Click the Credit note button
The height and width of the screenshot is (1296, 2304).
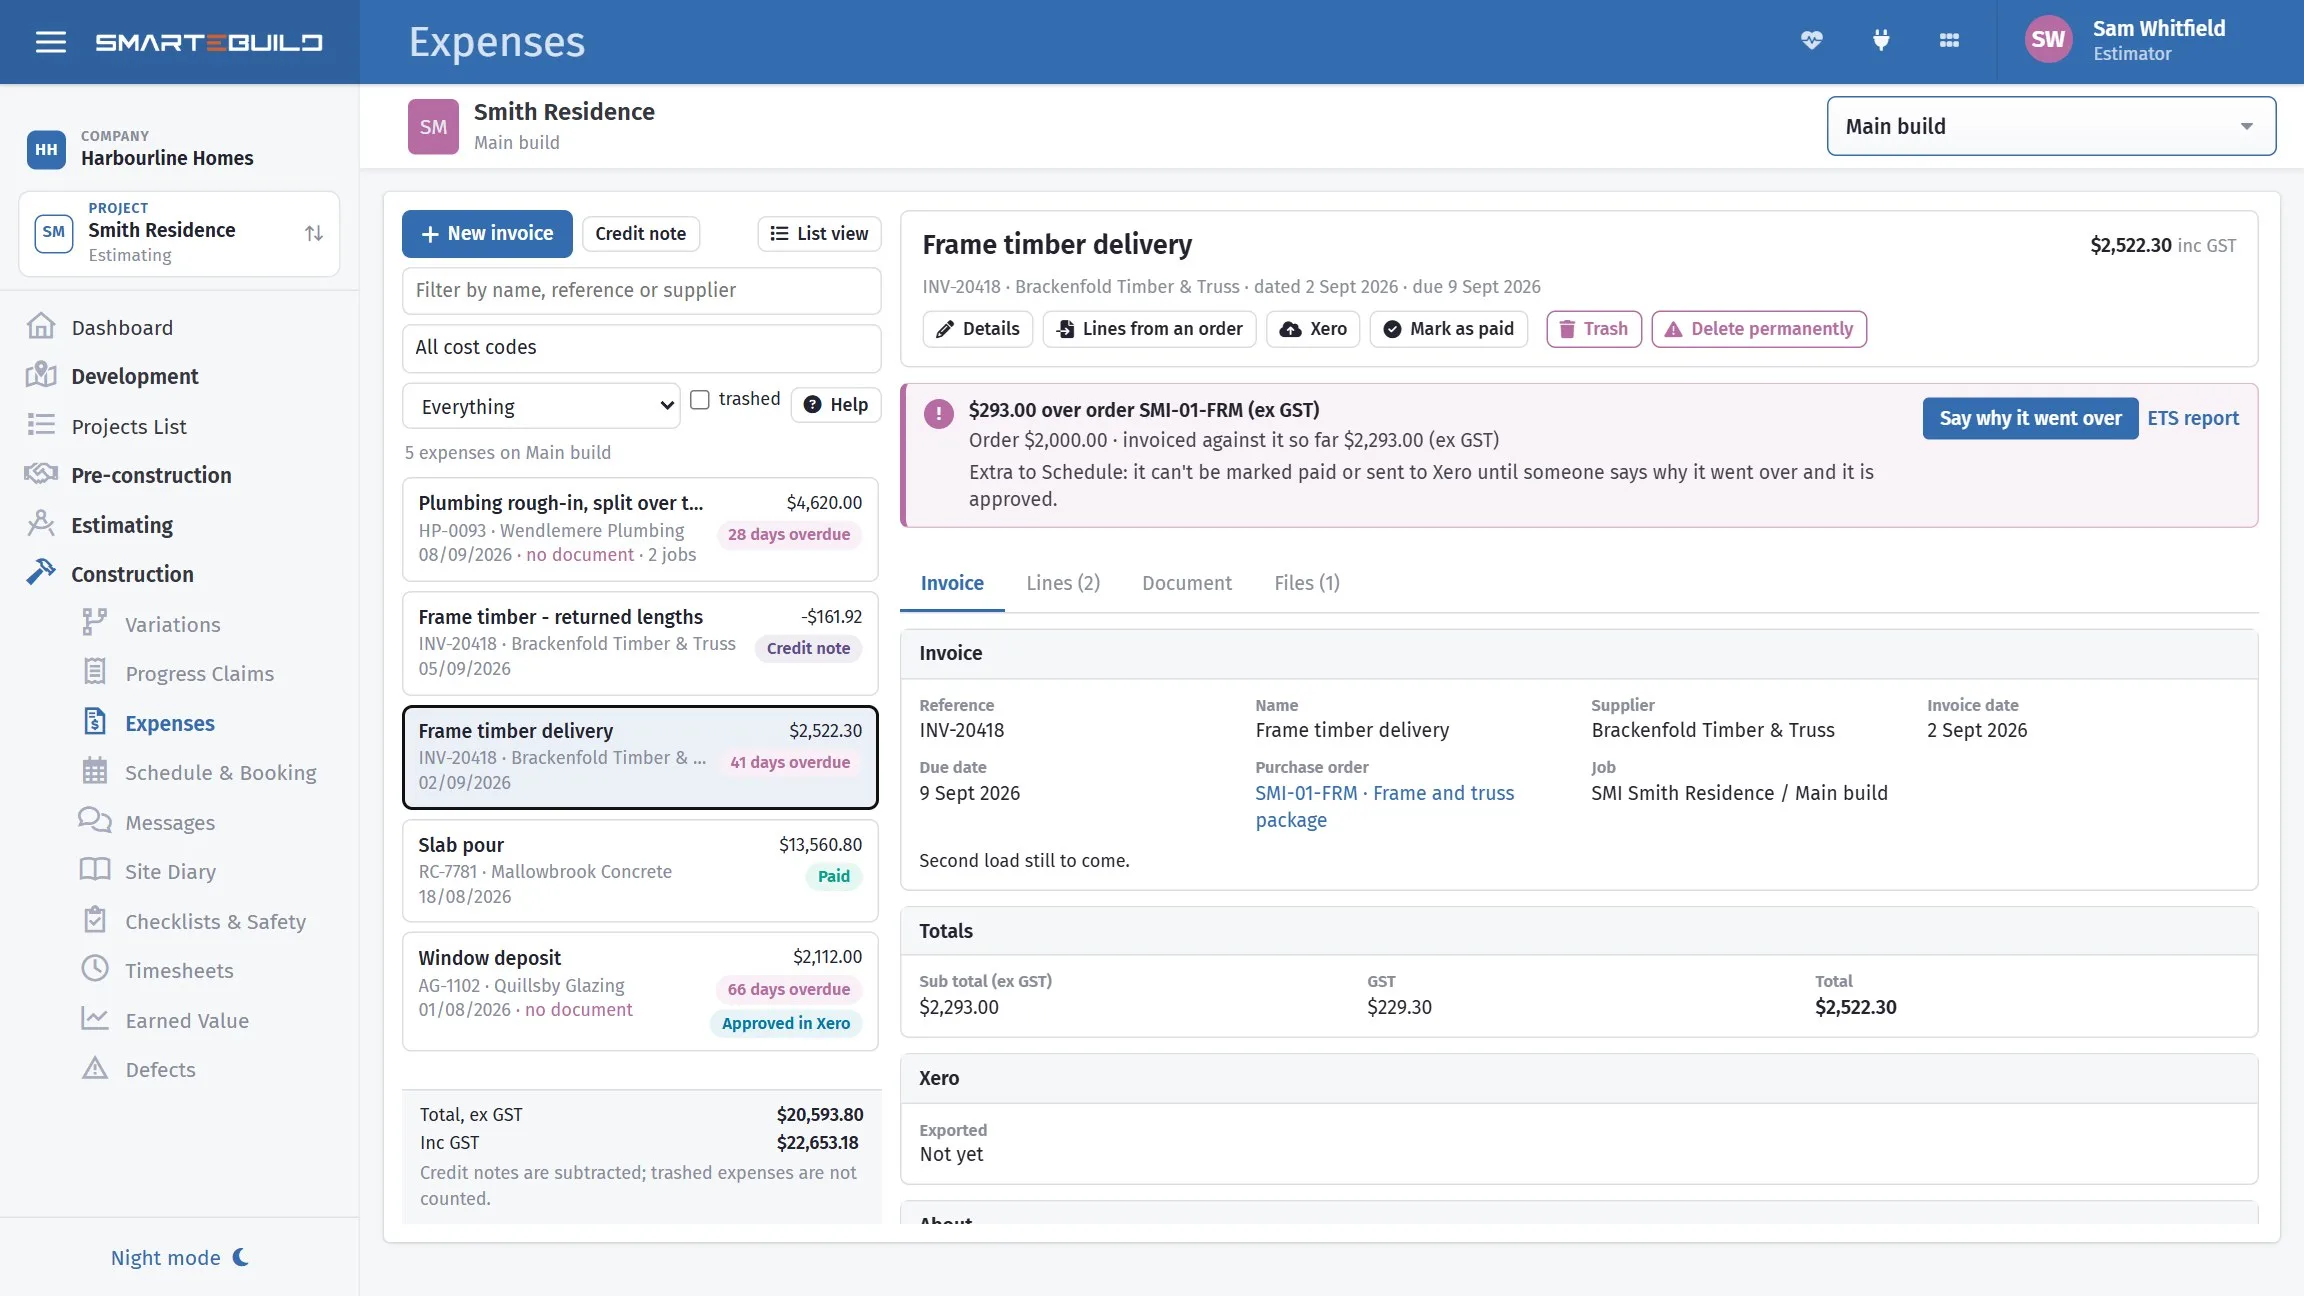(x=640, y=233)
